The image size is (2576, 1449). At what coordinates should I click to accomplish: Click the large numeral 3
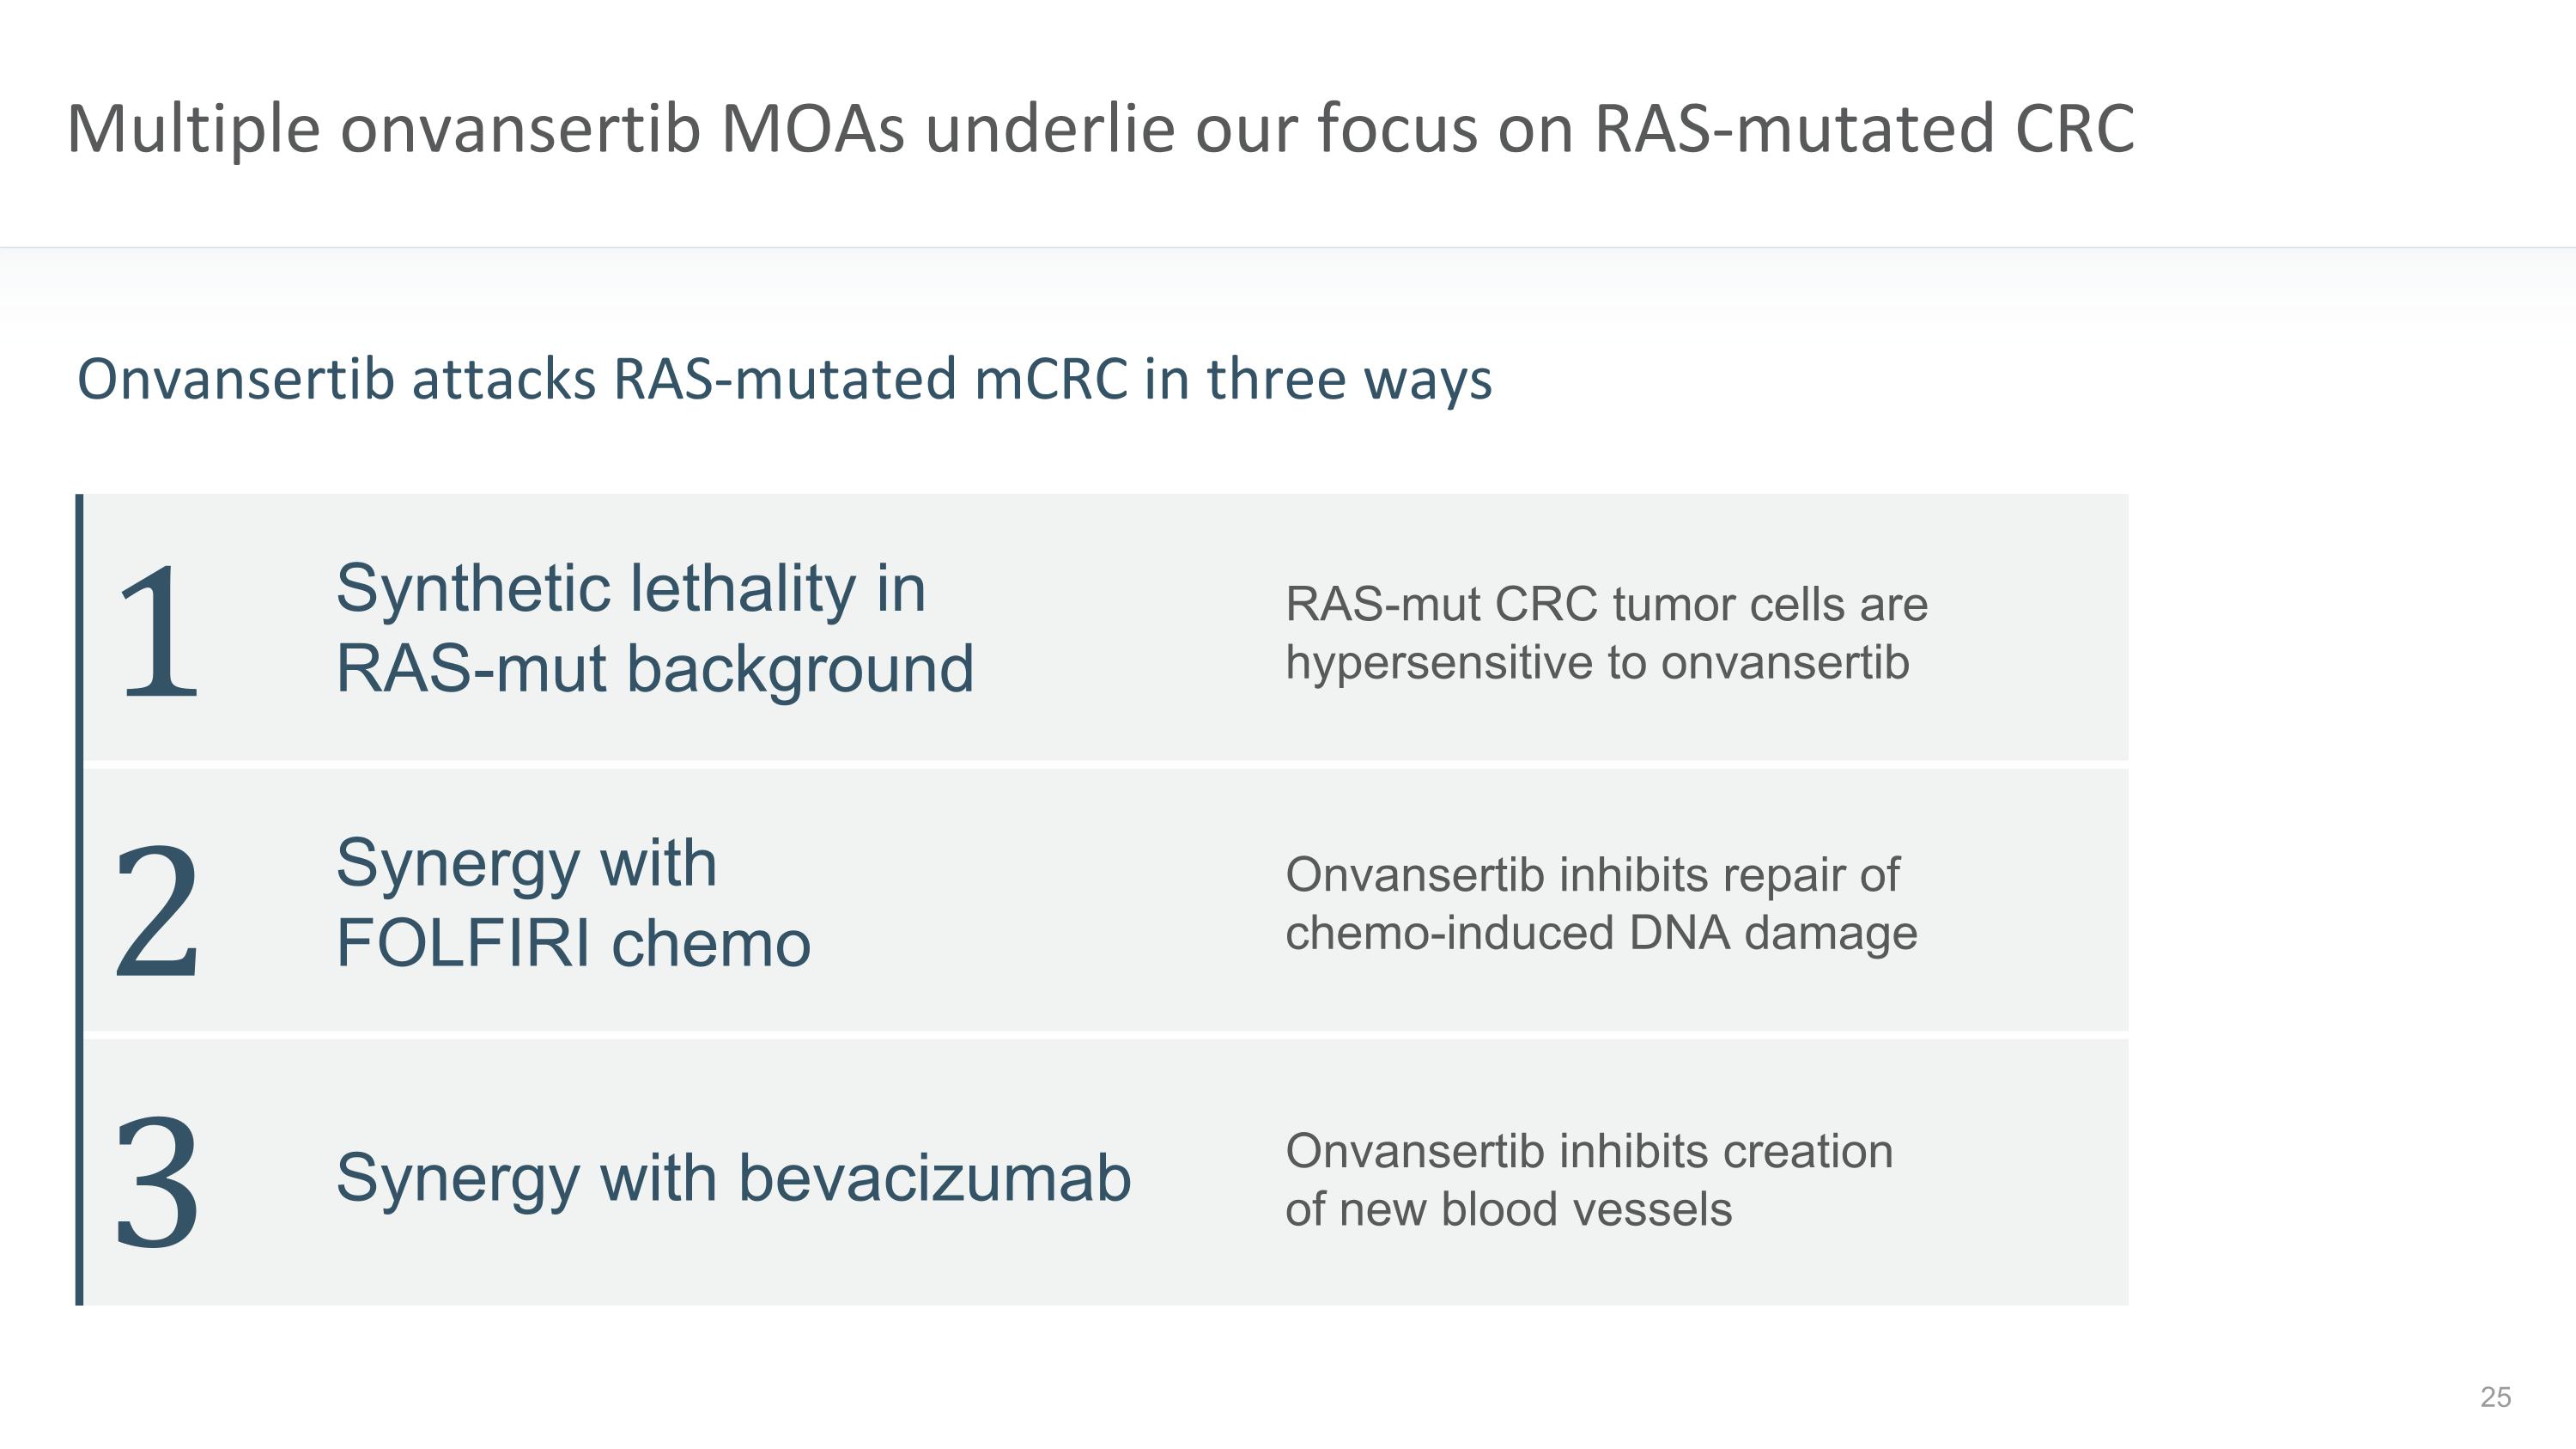[158, 1182]
